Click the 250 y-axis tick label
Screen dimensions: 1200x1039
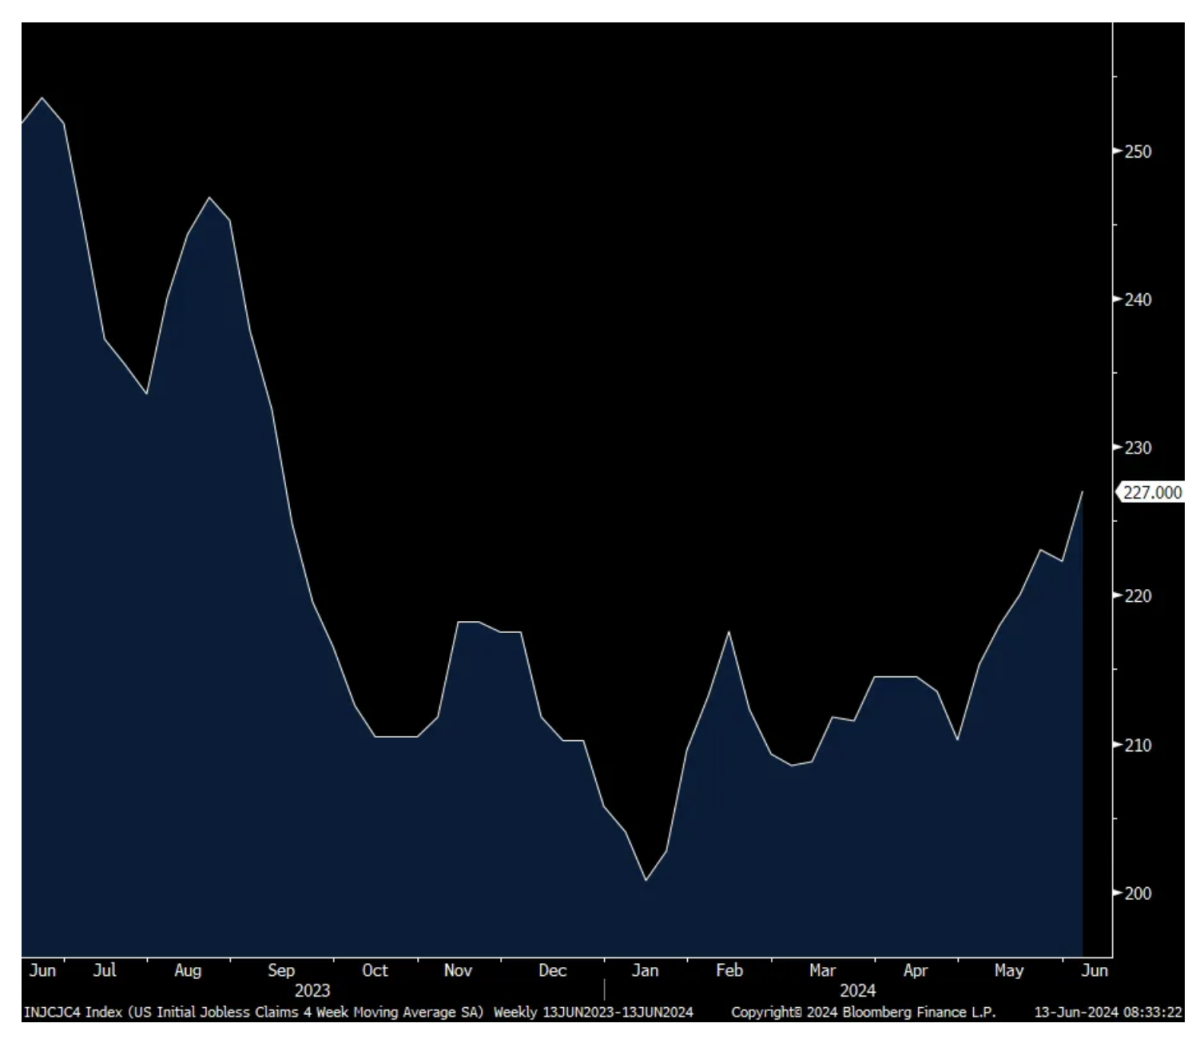[x=1138, y=152]
